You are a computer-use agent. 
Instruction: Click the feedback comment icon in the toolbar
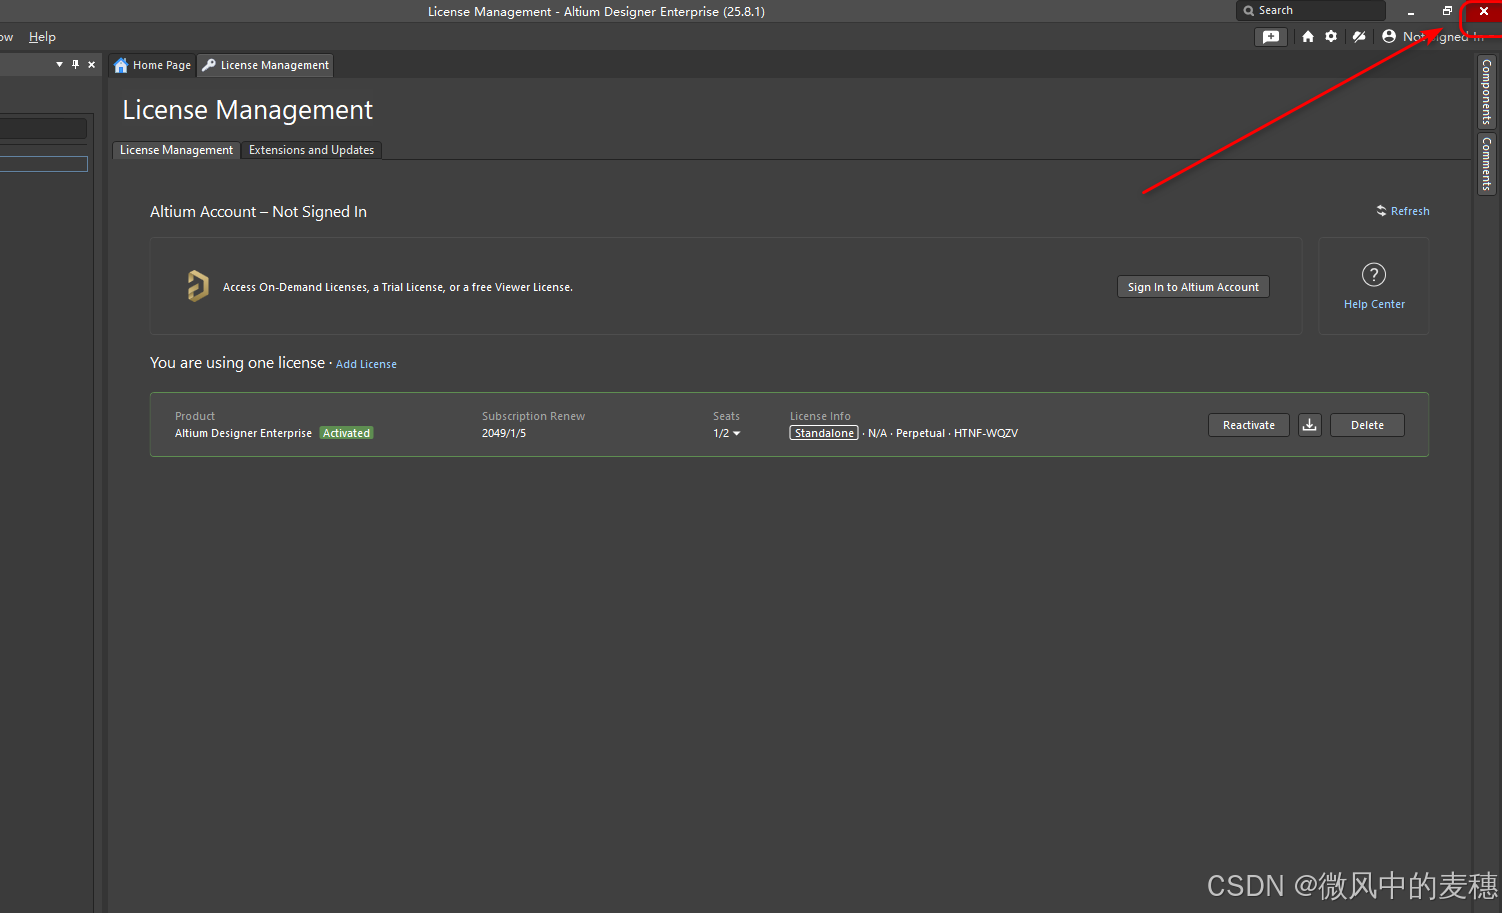coord(1270,36)
